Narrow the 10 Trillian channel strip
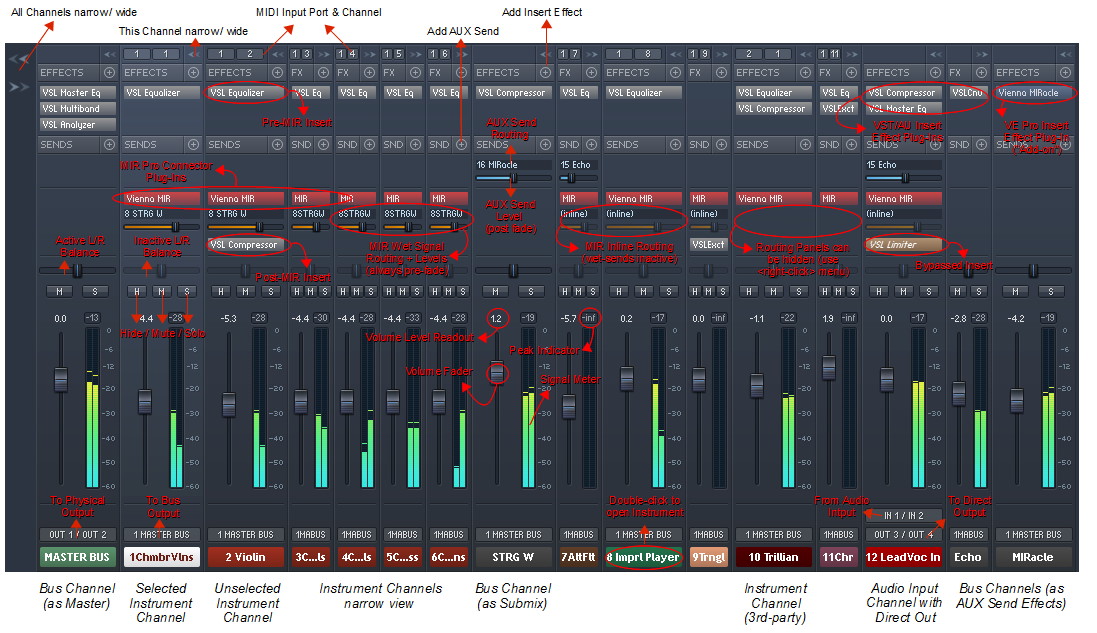Image resolution: width=1097 pixels, height=633 pixels. (x=806, y=54)
